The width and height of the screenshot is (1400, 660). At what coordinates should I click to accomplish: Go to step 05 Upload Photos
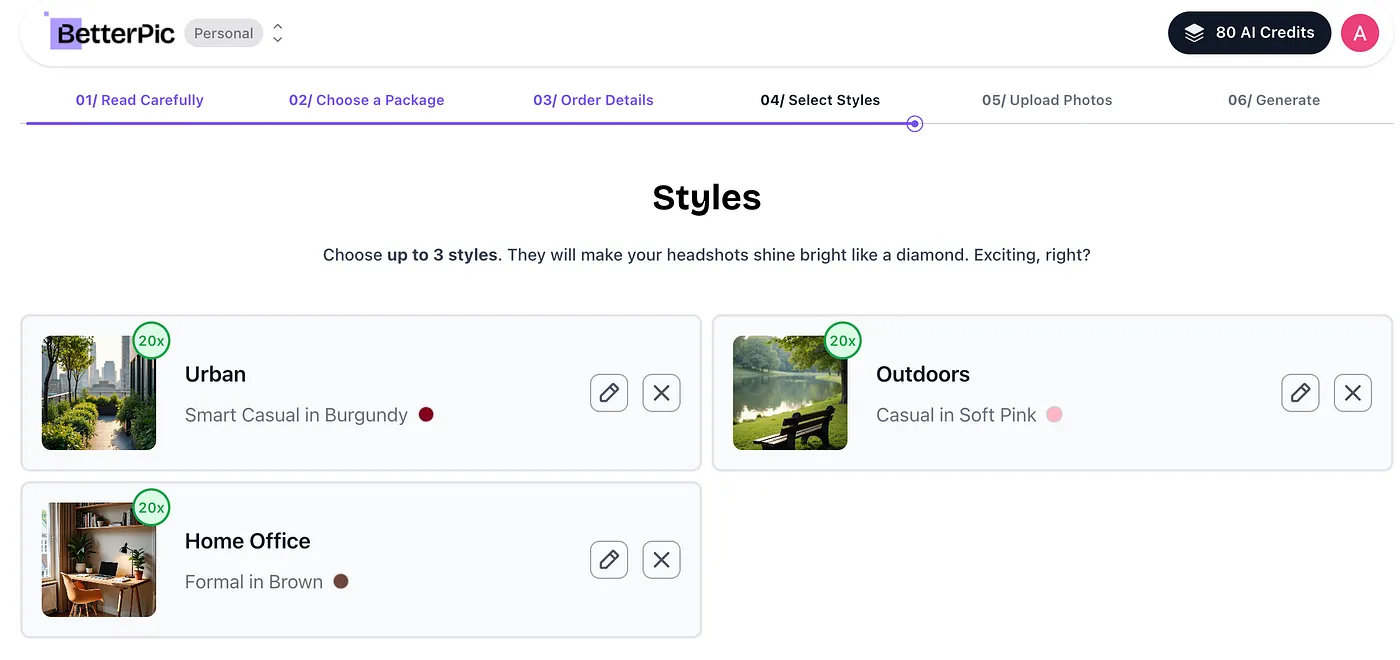tap(1047, 100)
